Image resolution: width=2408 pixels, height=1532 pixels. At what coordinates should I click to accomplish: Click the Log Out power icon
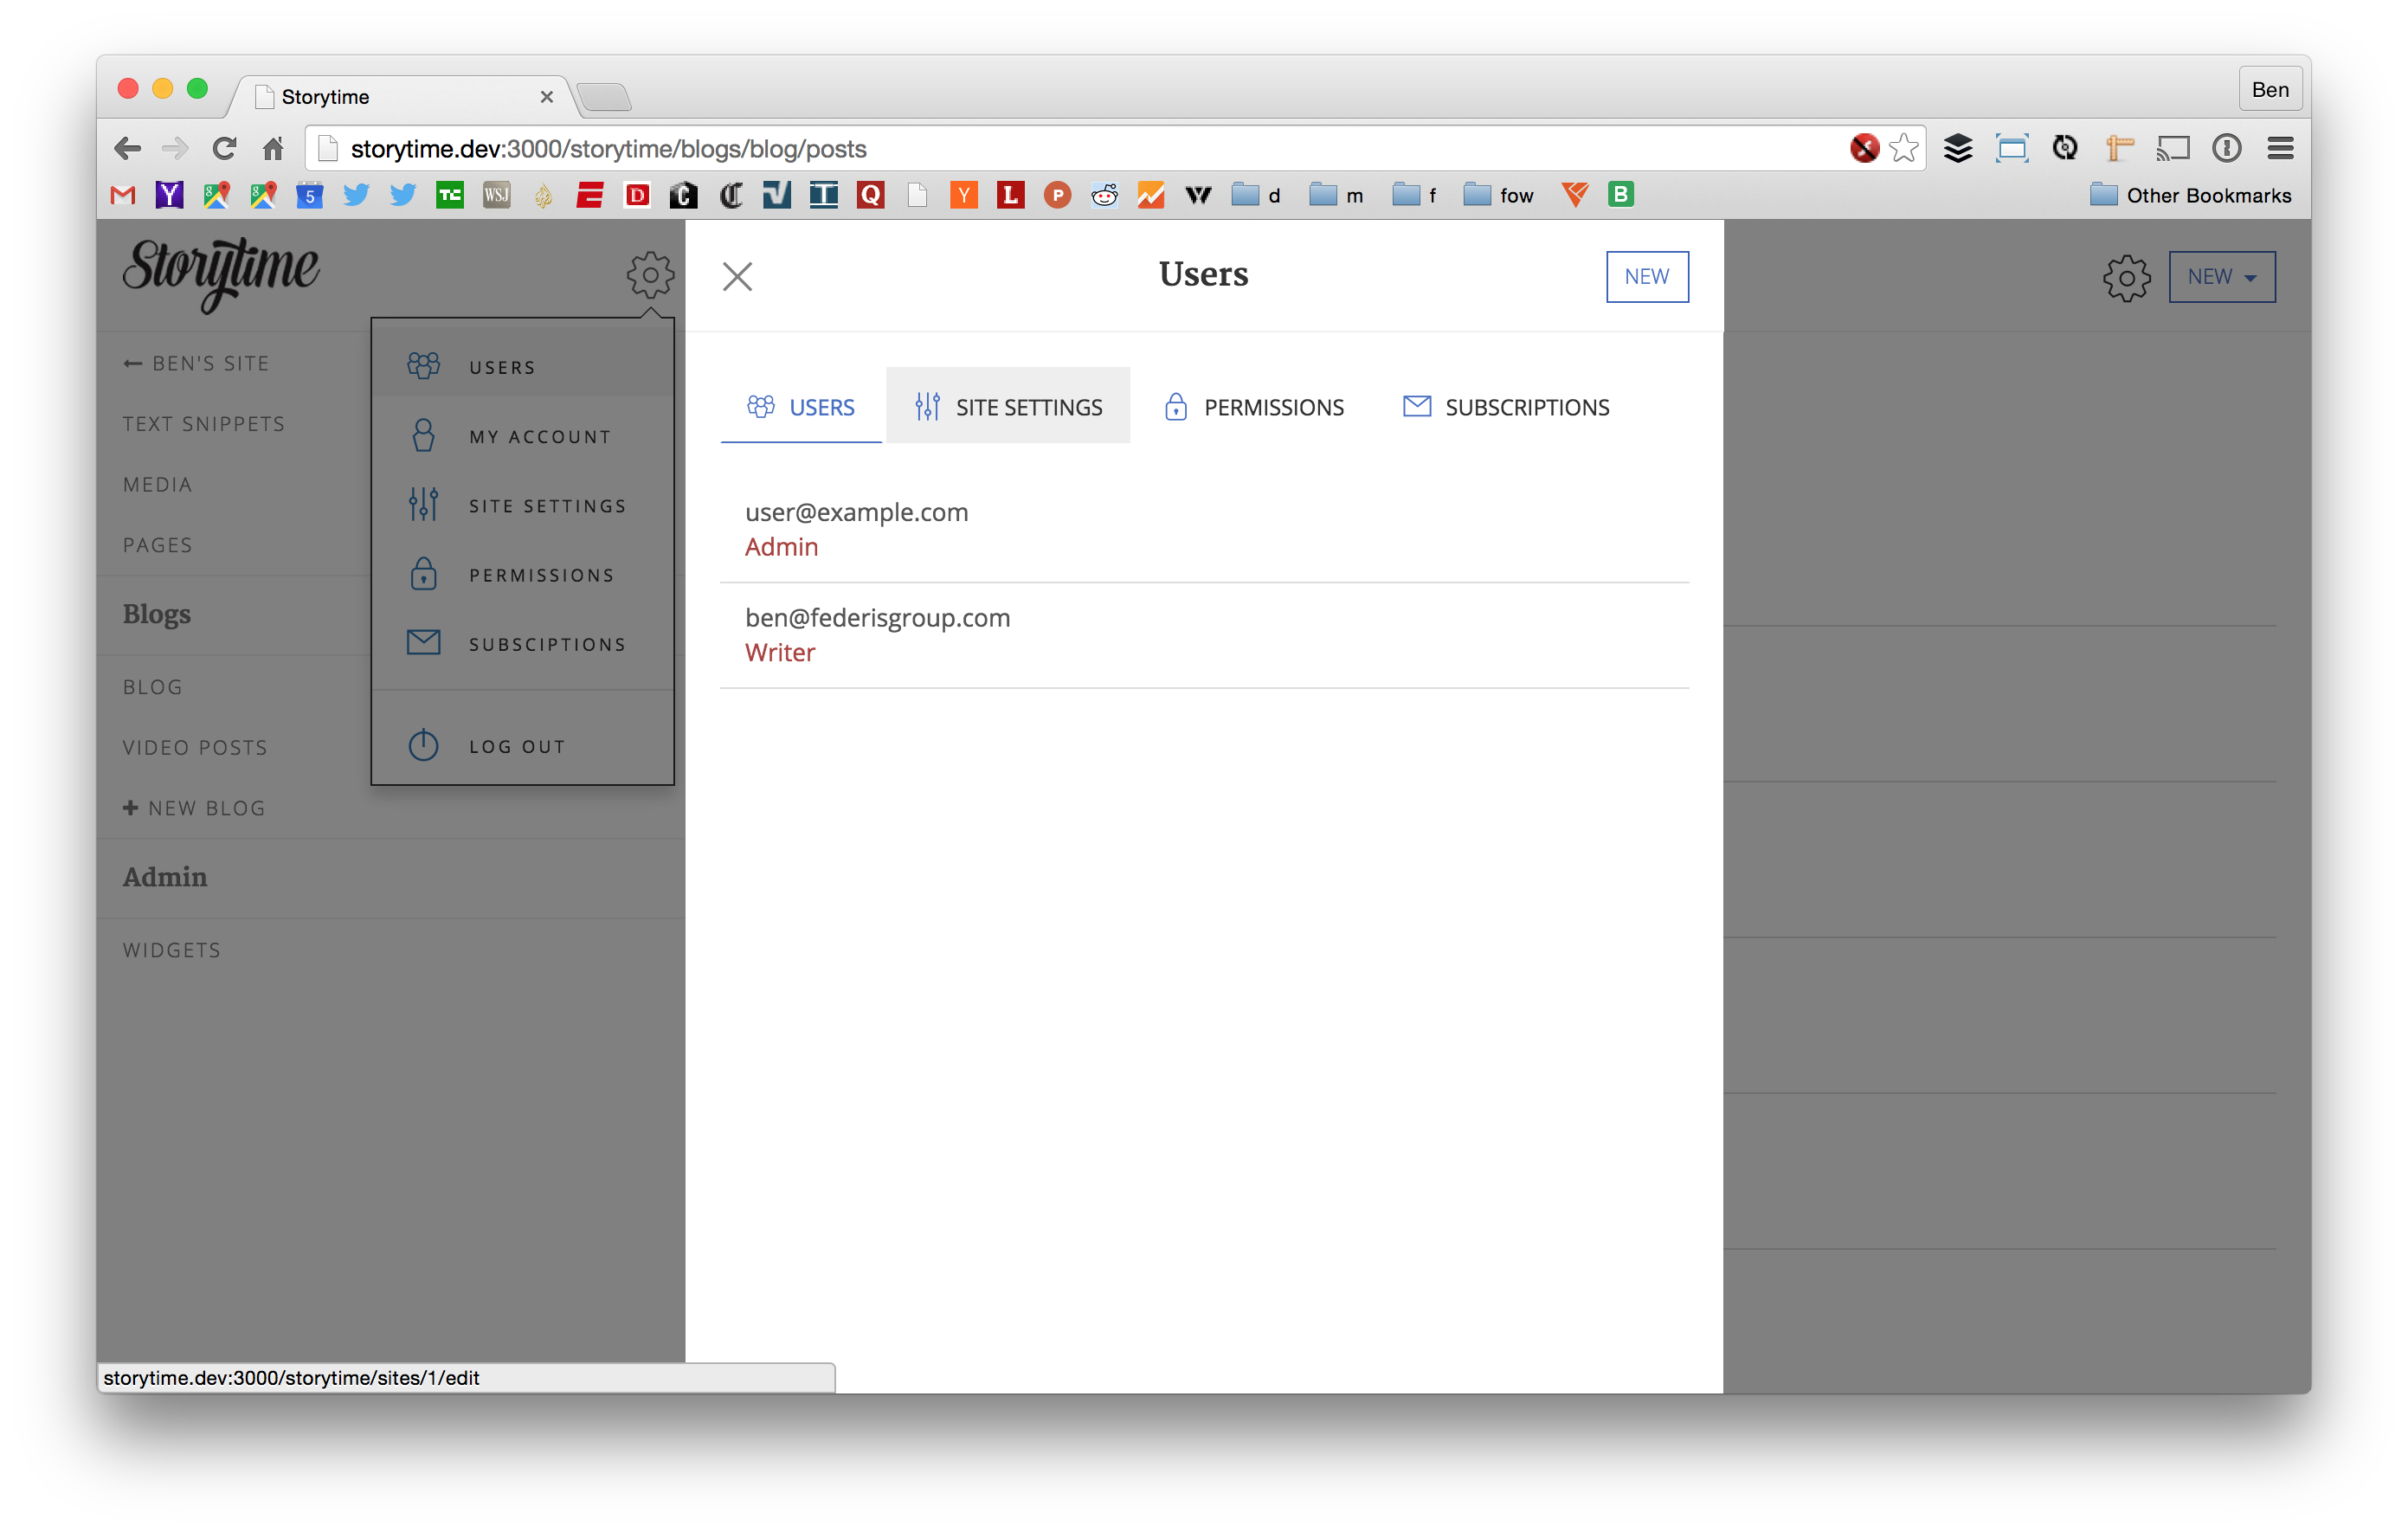coord(423,745)
